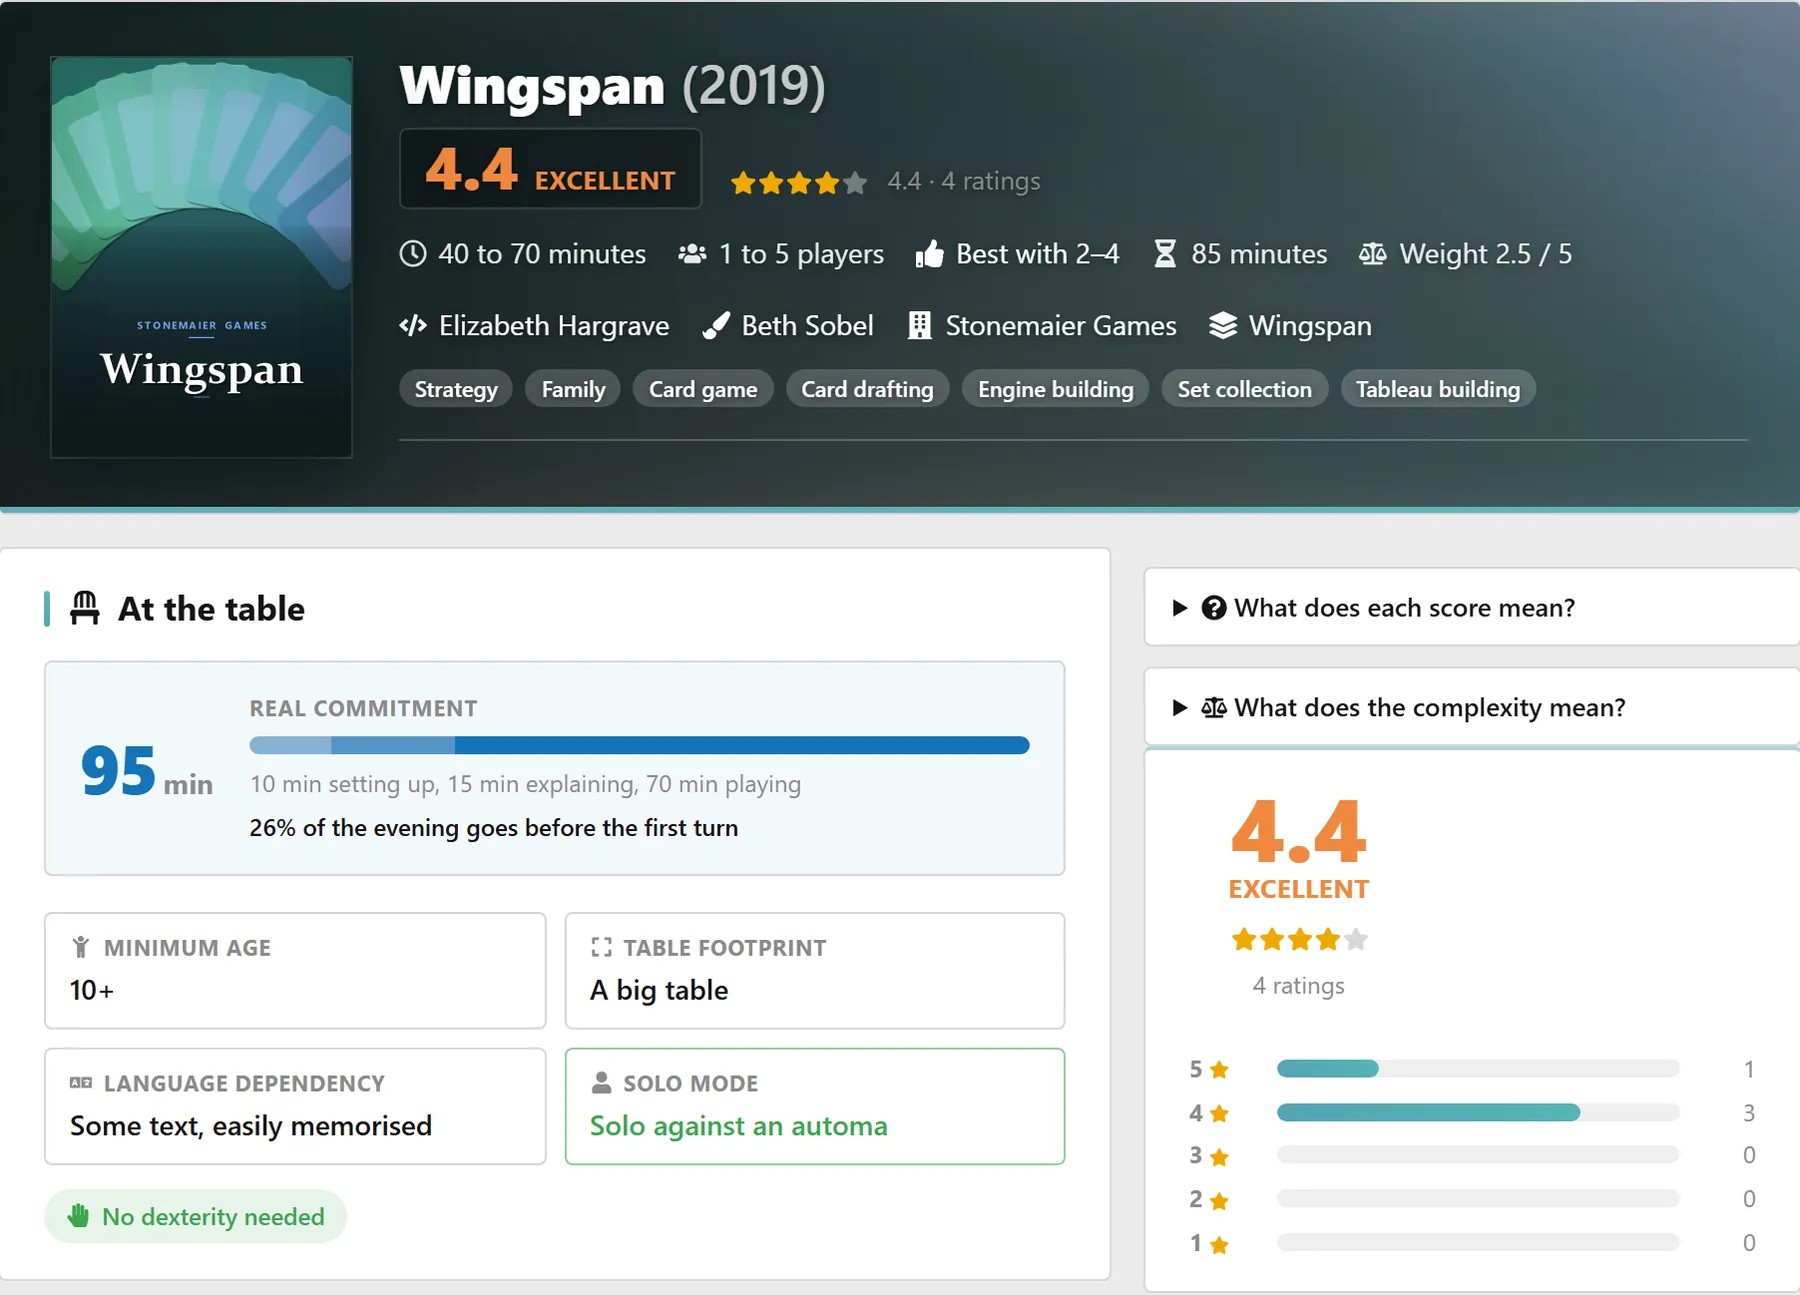The width and height of the screenshot is (1800, 1295).
Task: Click the star icon in the 3-star row
Action: 1219,1157
